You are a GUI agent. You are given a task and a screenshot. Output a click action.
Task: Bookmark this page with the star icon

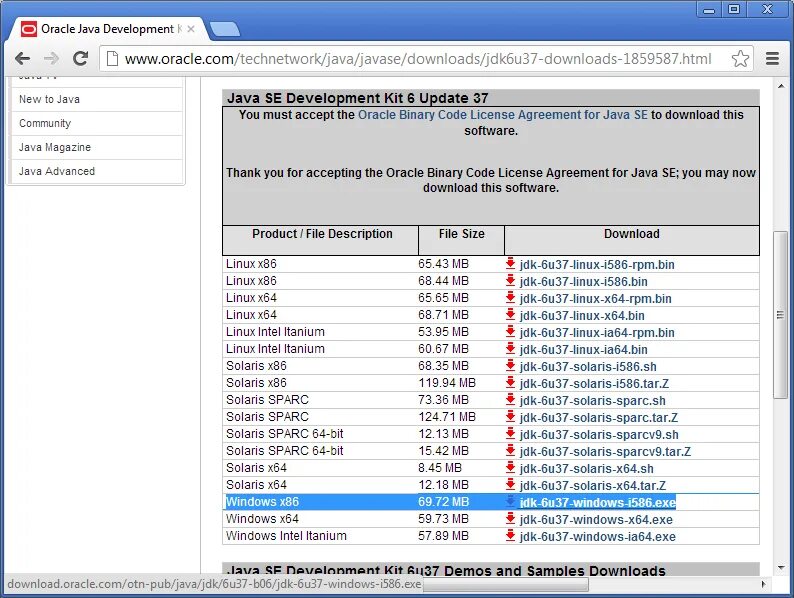[740, 59]
